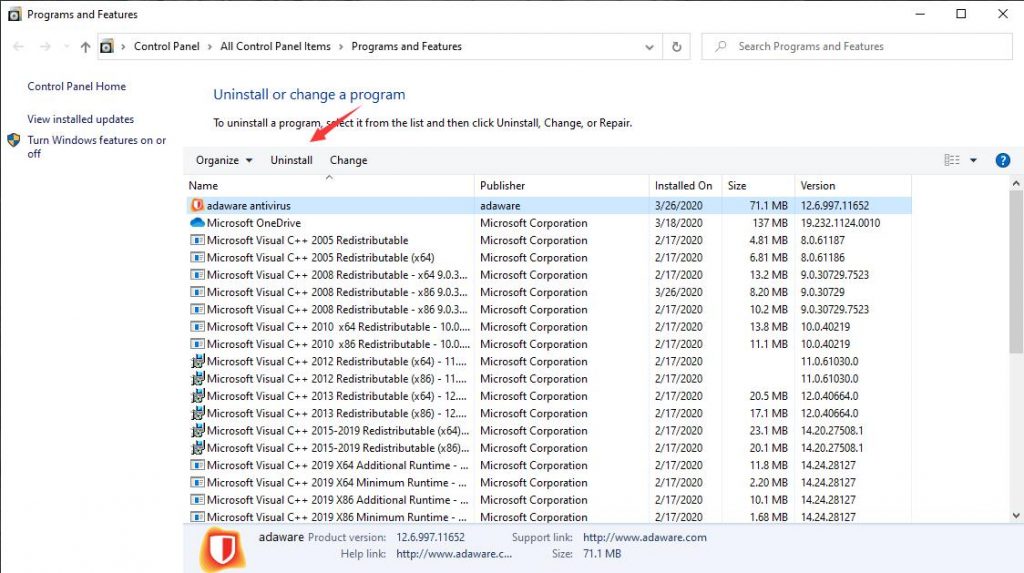Image resolution: width=1024 pixels, height=573 pixels.
Task: Click the back arrow navigation button
Action: click(18, 46)
